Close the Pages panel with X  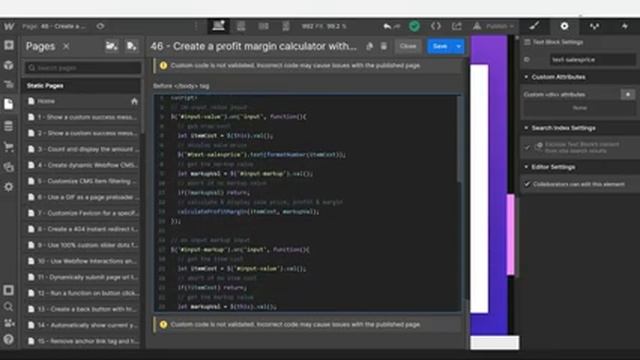click(66, 46)
